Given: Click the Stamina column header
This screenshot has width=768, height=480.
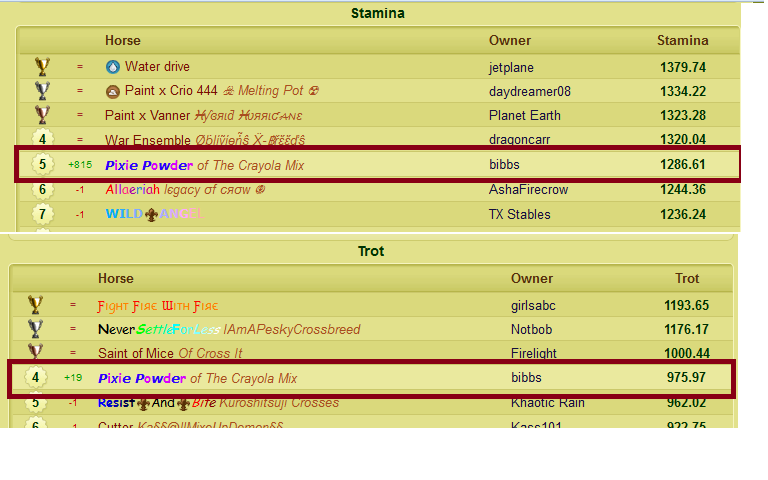Looking at the screenshot, I should pyautogui.click(x=682, y=41).
